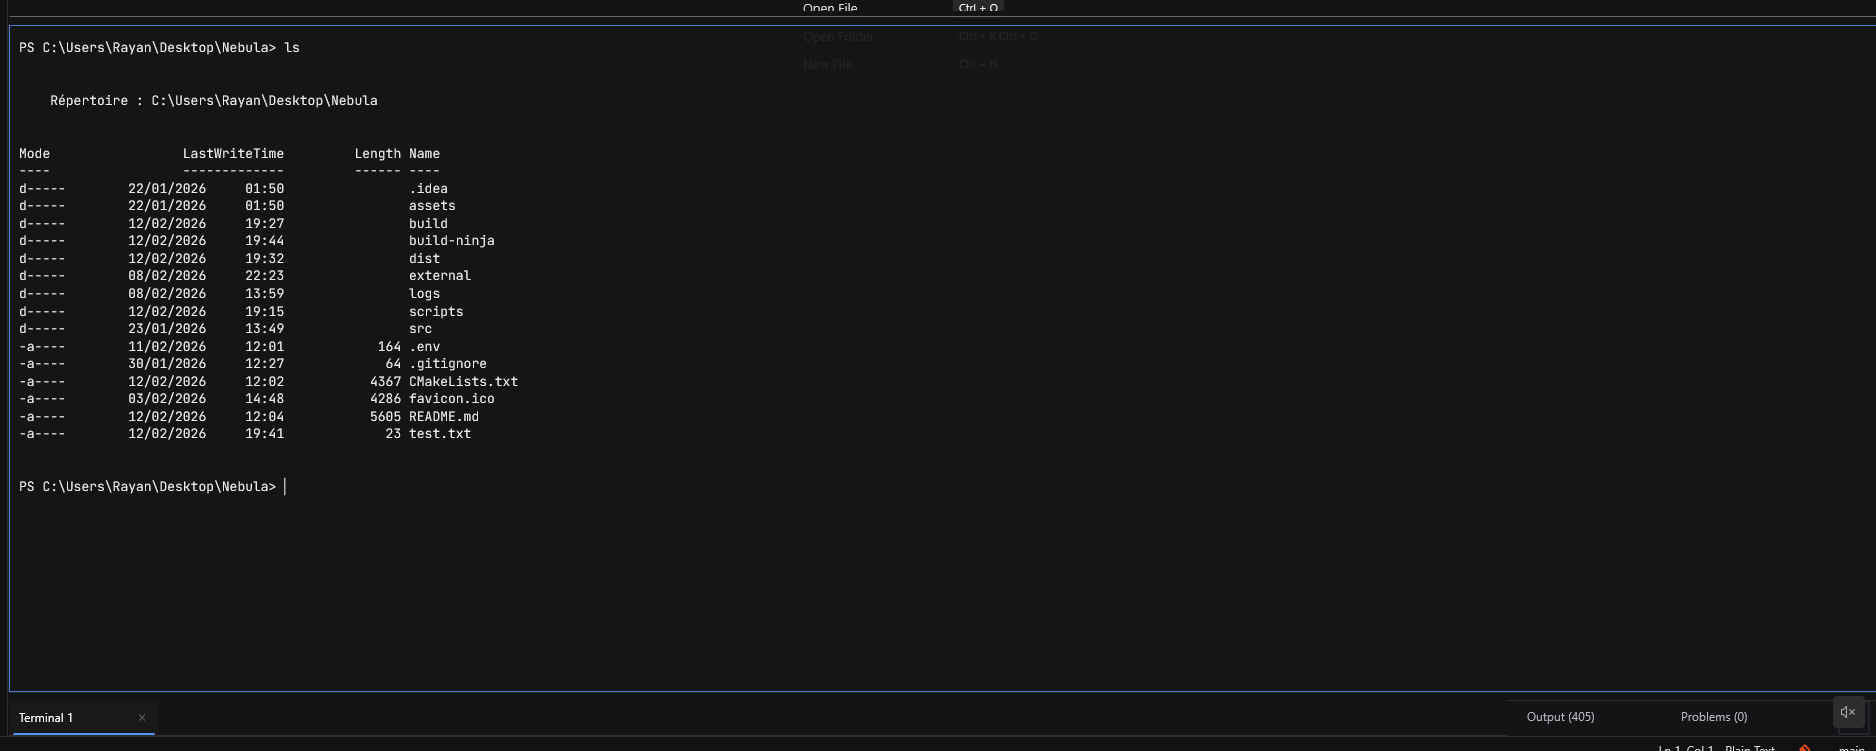Click the 4367 length value
1876x751 pixels.
coord(385,382)
